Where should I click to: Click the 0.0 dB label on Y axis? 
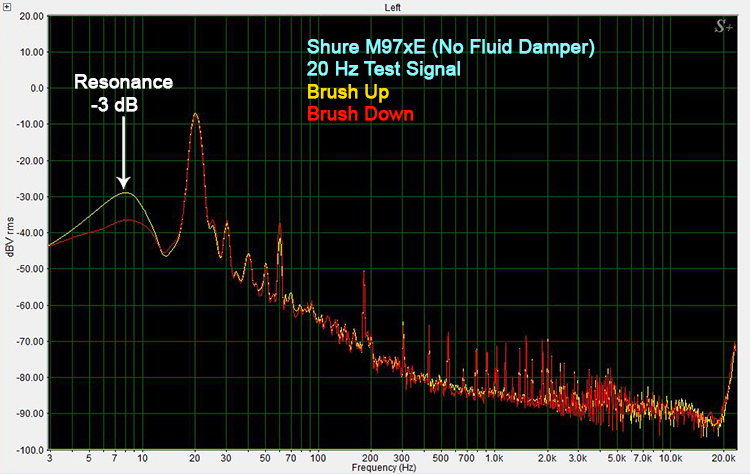(35, 88)
